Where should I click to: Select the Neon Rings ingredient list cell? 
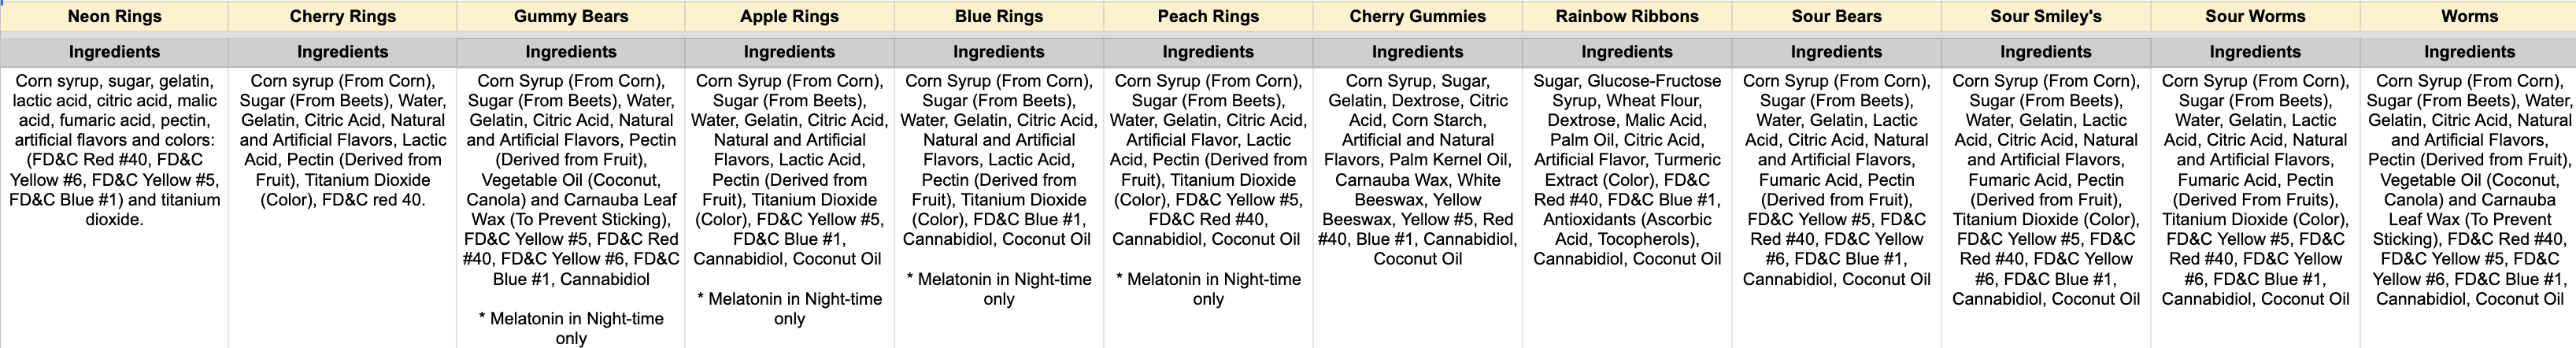(114, 150)
